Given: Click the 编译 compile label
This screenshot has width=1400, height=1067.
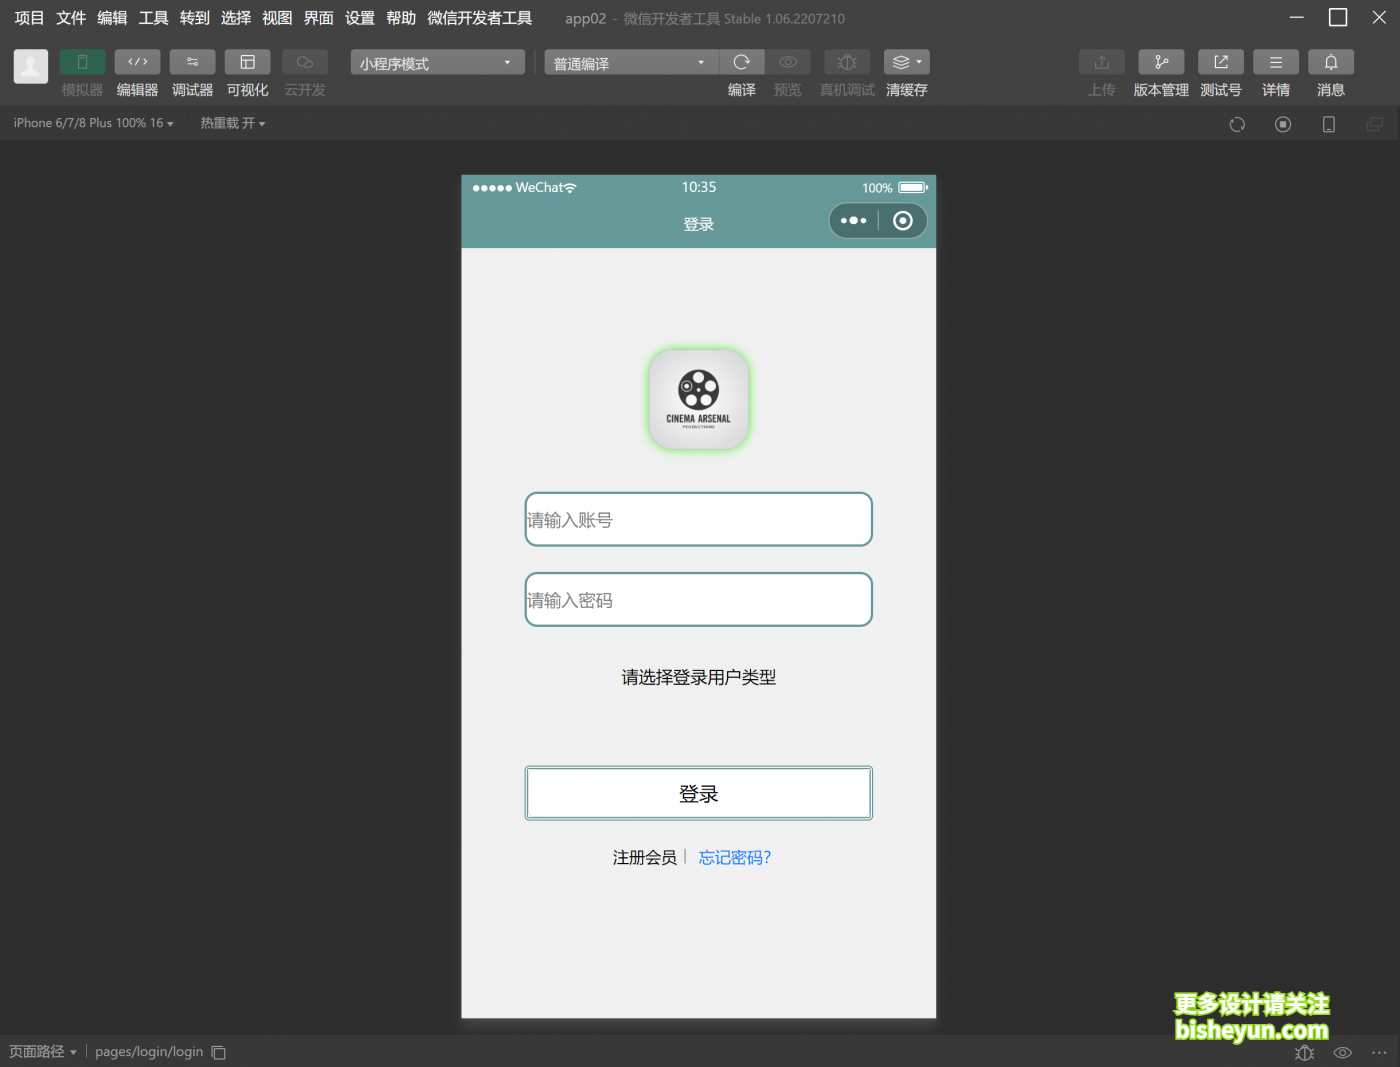Looking at the screenshot, I should click(742, 90).
